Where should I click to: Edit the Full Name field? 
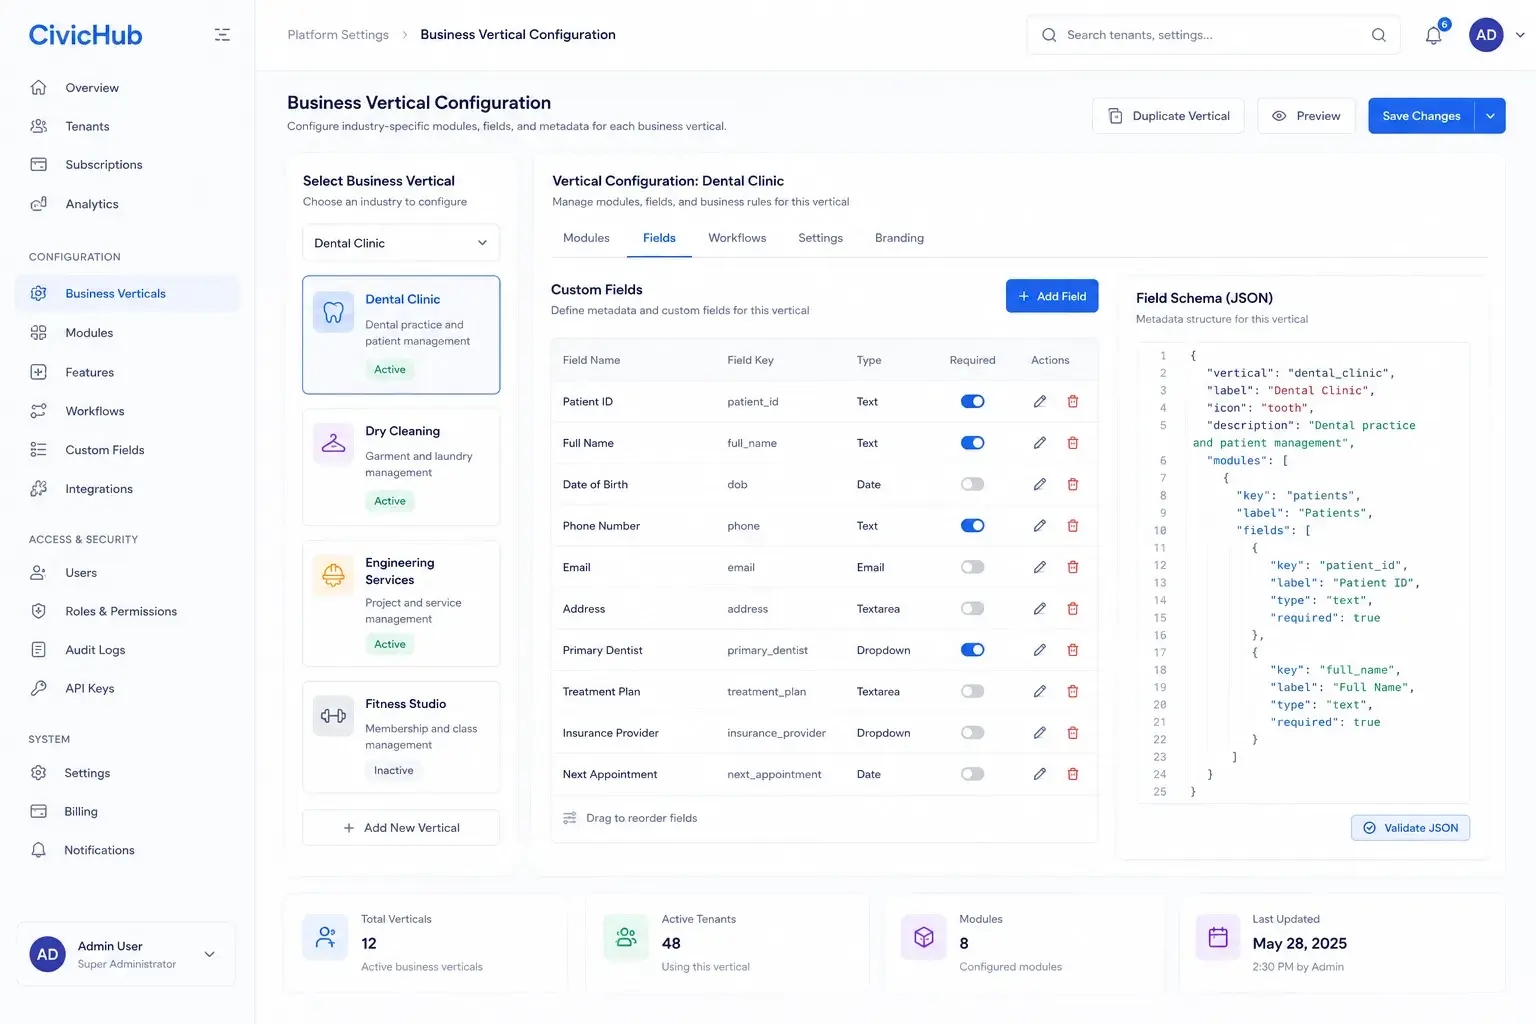click(1040, 443)
